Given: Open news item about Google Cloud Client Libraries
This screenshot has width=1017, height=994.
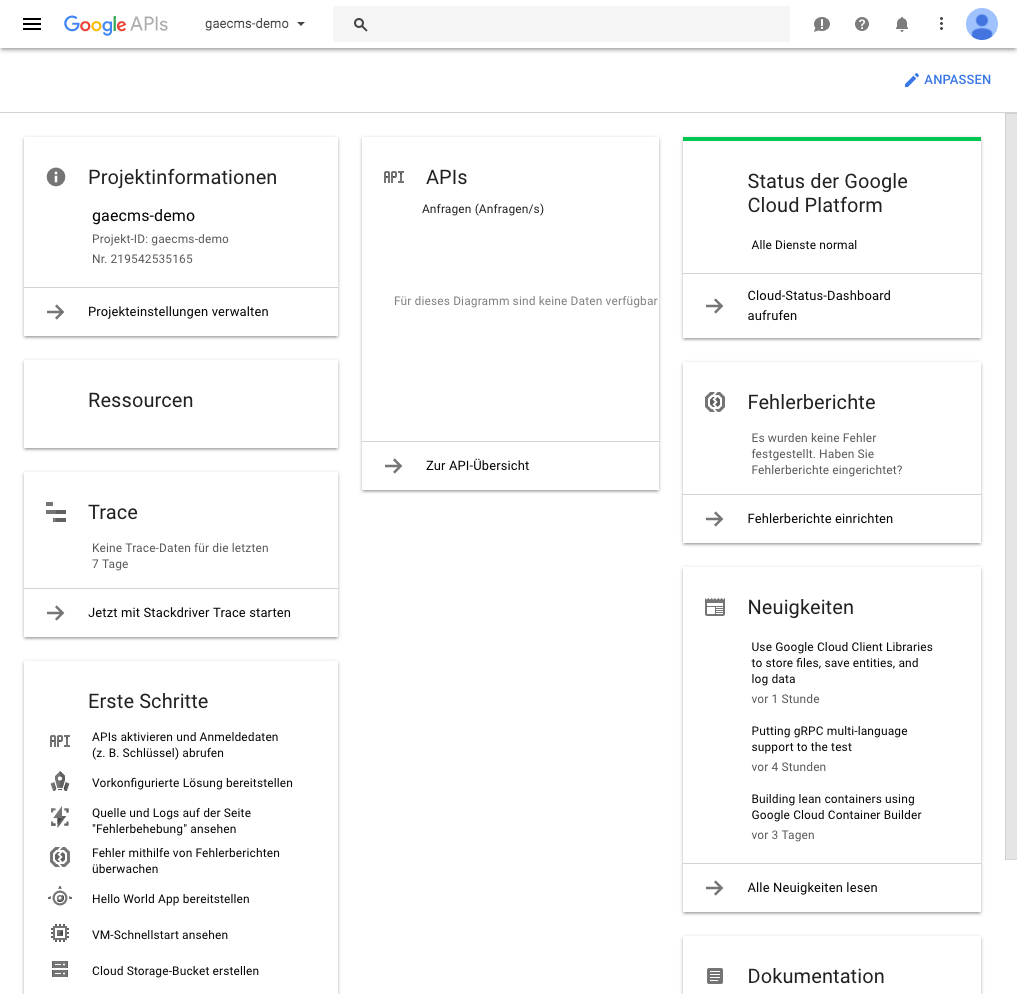Looking at the screenshot, I should coord(842,663).
